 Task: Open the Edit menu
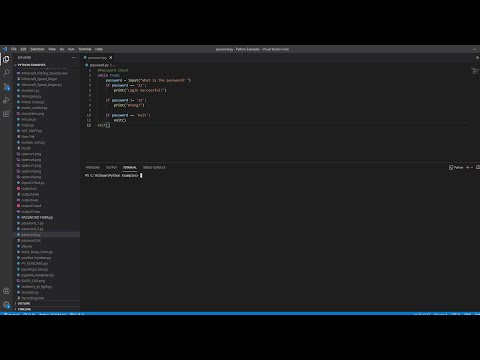click(x=23, y=49)
